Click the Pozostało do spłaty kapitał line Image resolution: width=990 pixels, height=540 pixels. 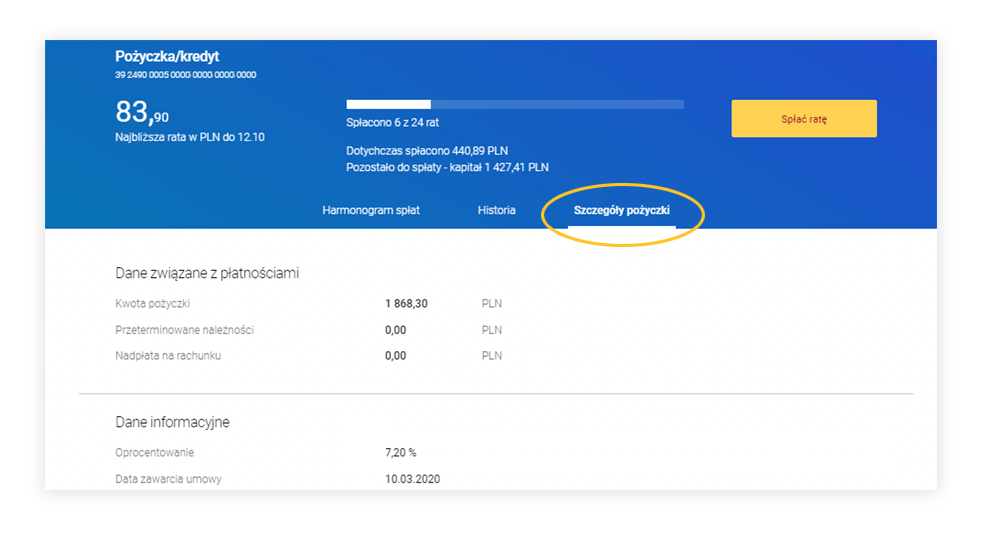[447, 167]
